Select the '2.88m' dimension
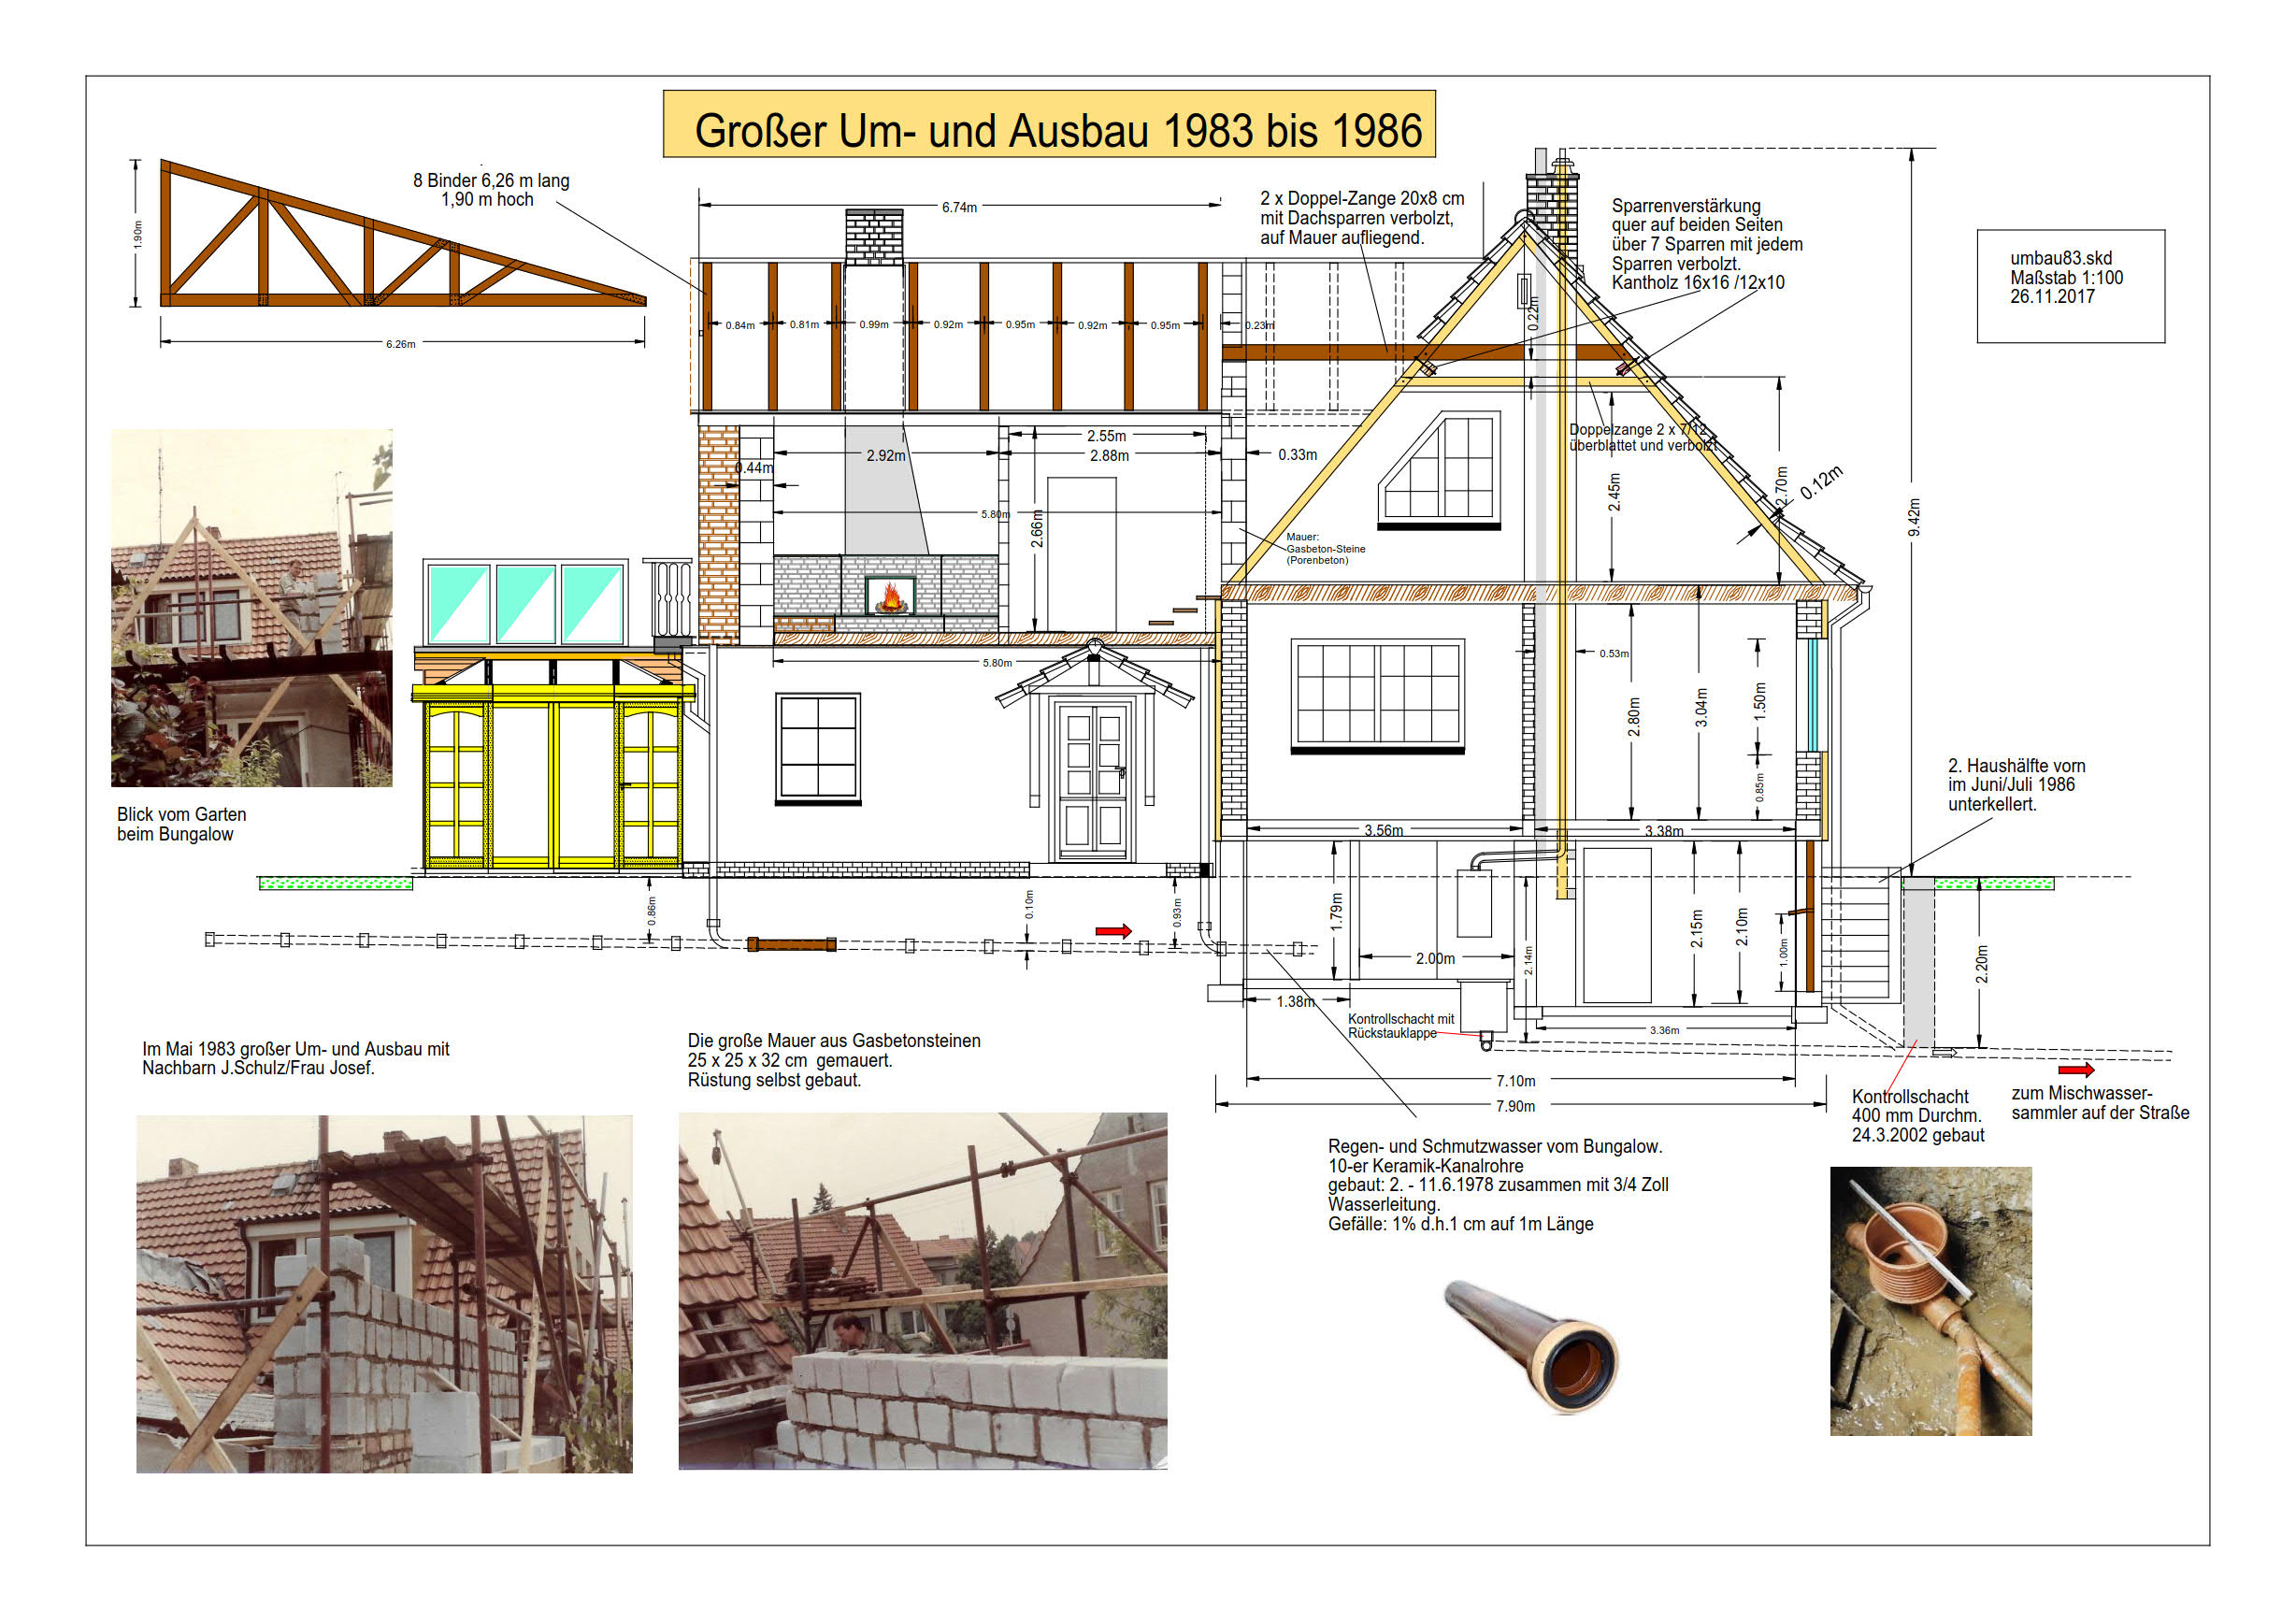The width and height of the screenshot is (2296, 1623). (x=1109, y=456)
